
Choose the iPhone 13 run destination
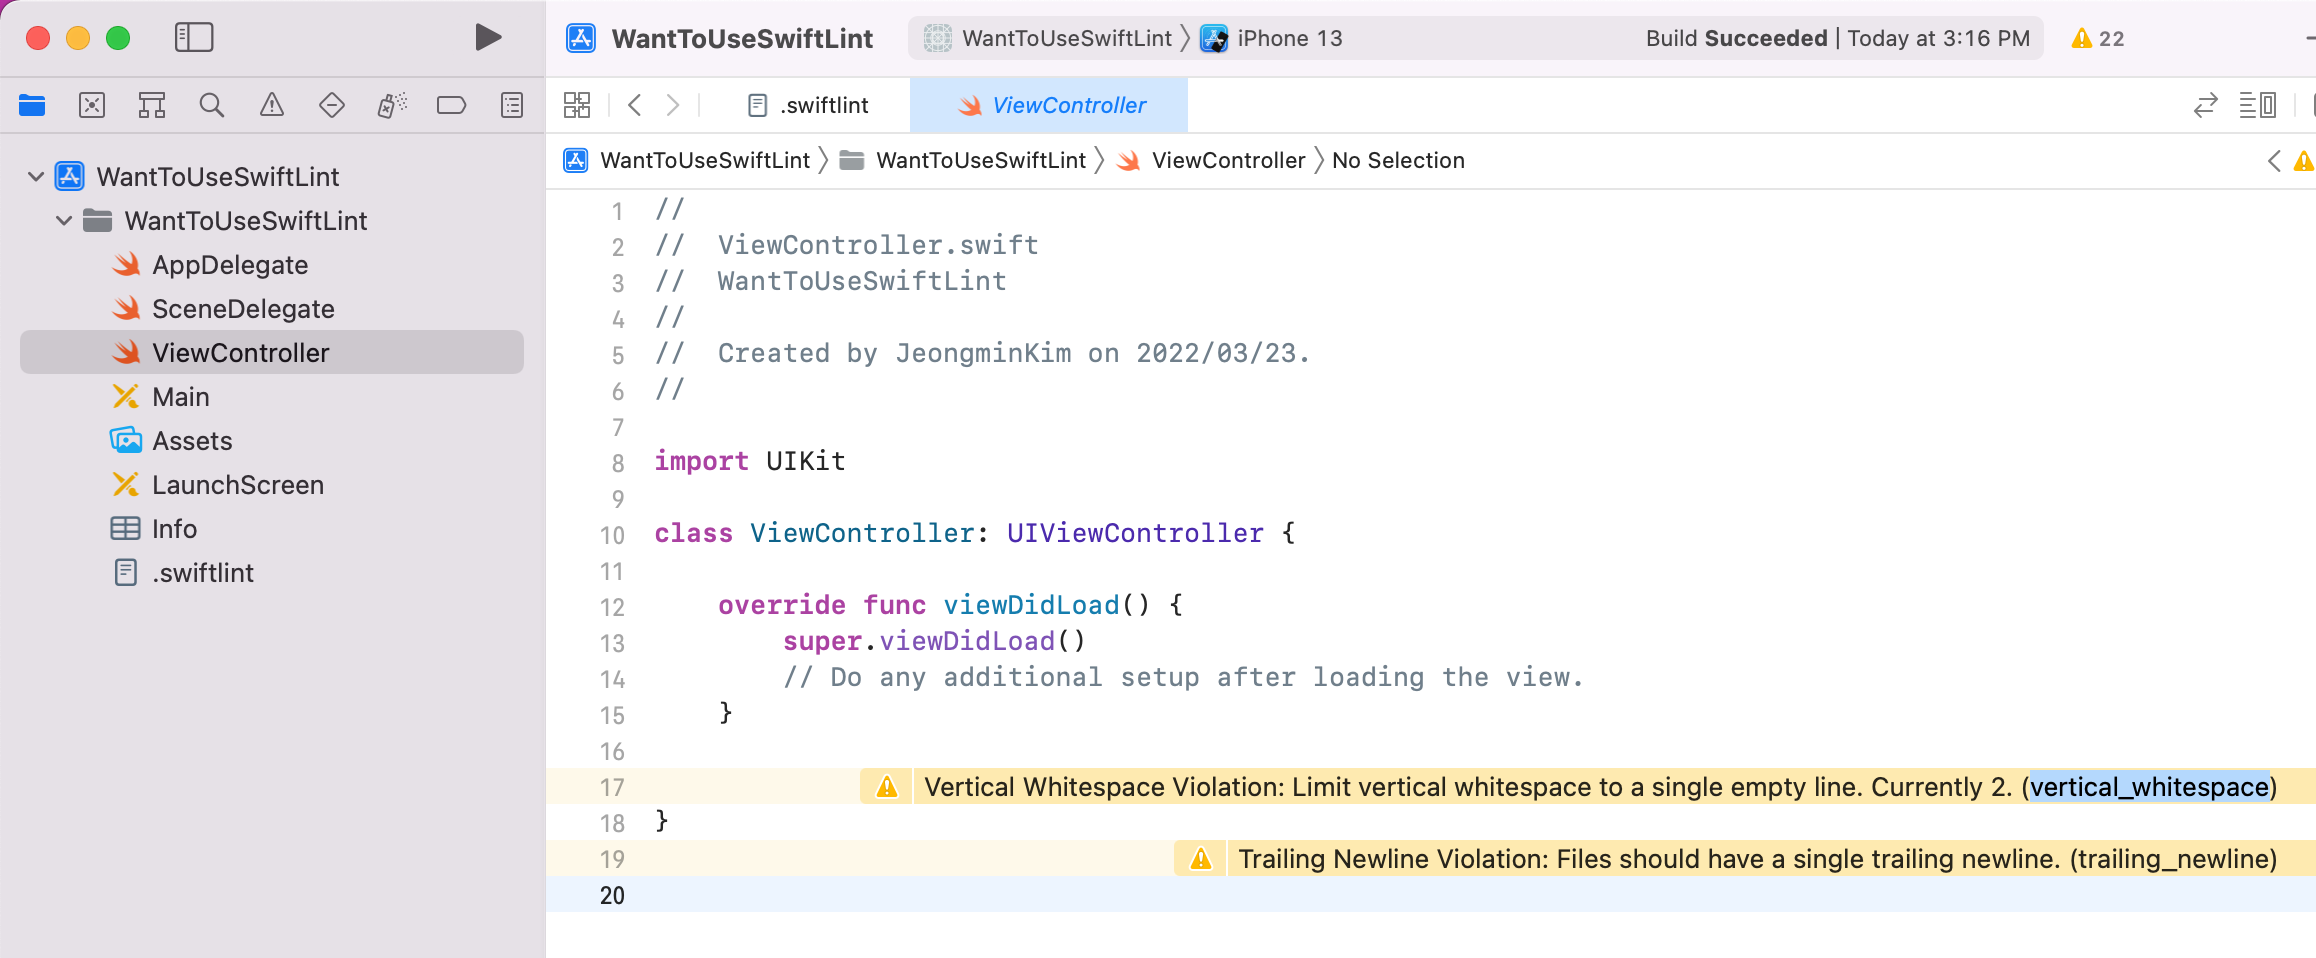[x=1272, y=38]
